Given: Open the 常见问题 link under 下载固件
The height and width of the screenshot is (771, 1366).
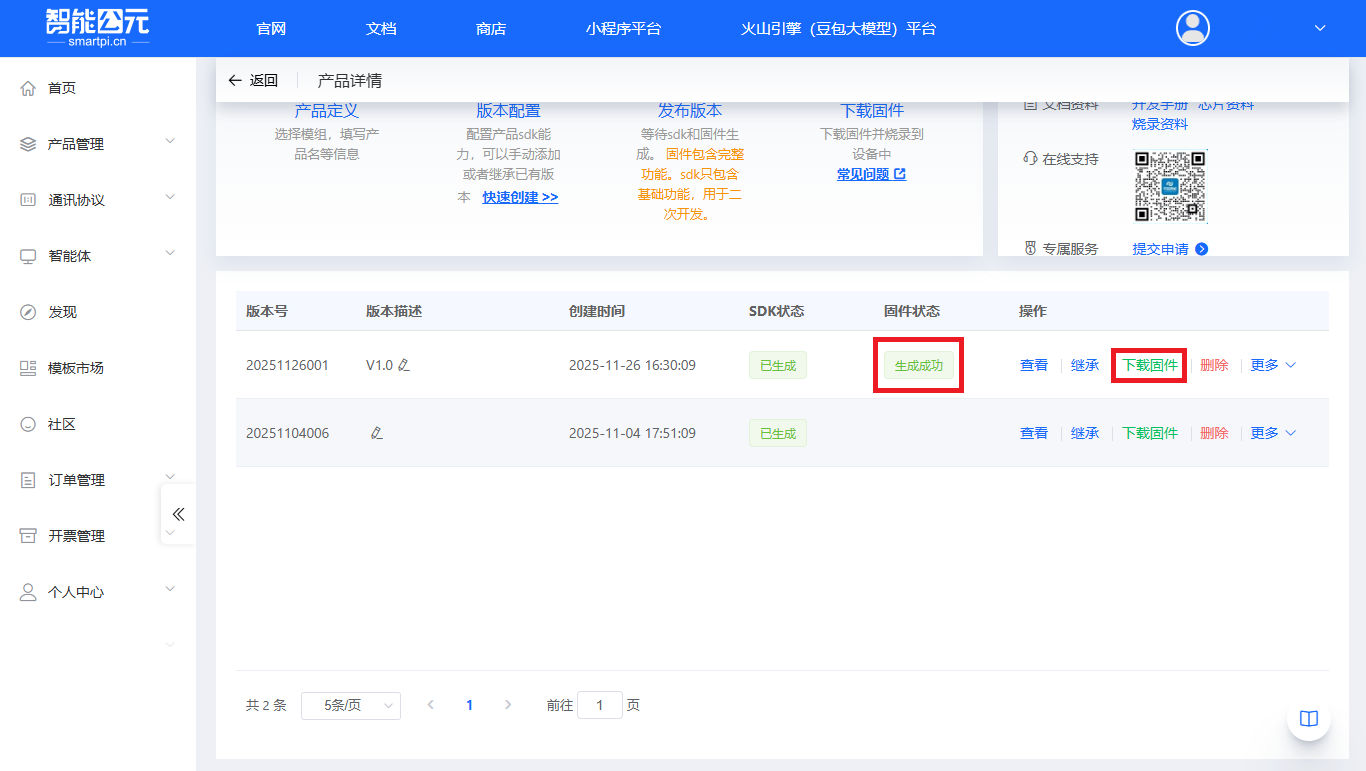Looking at the screenshot, I should tap(871, 174).
